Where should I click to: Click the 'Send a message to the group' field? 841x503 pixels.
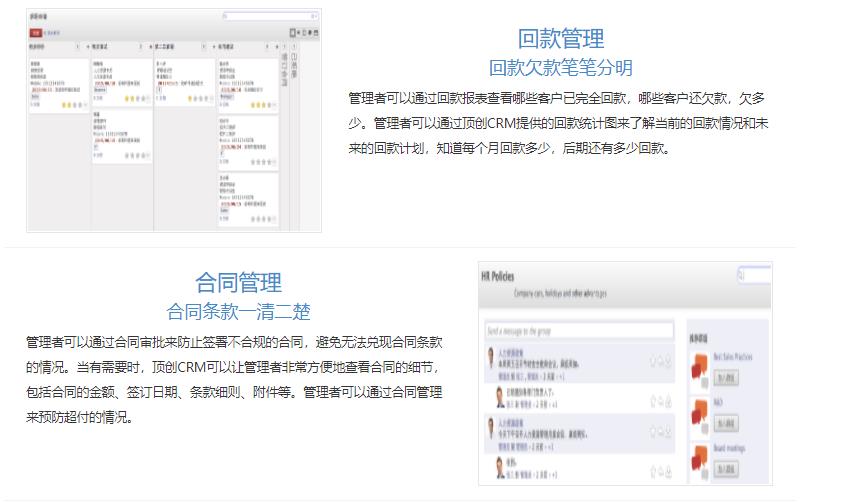pos(578,329)
